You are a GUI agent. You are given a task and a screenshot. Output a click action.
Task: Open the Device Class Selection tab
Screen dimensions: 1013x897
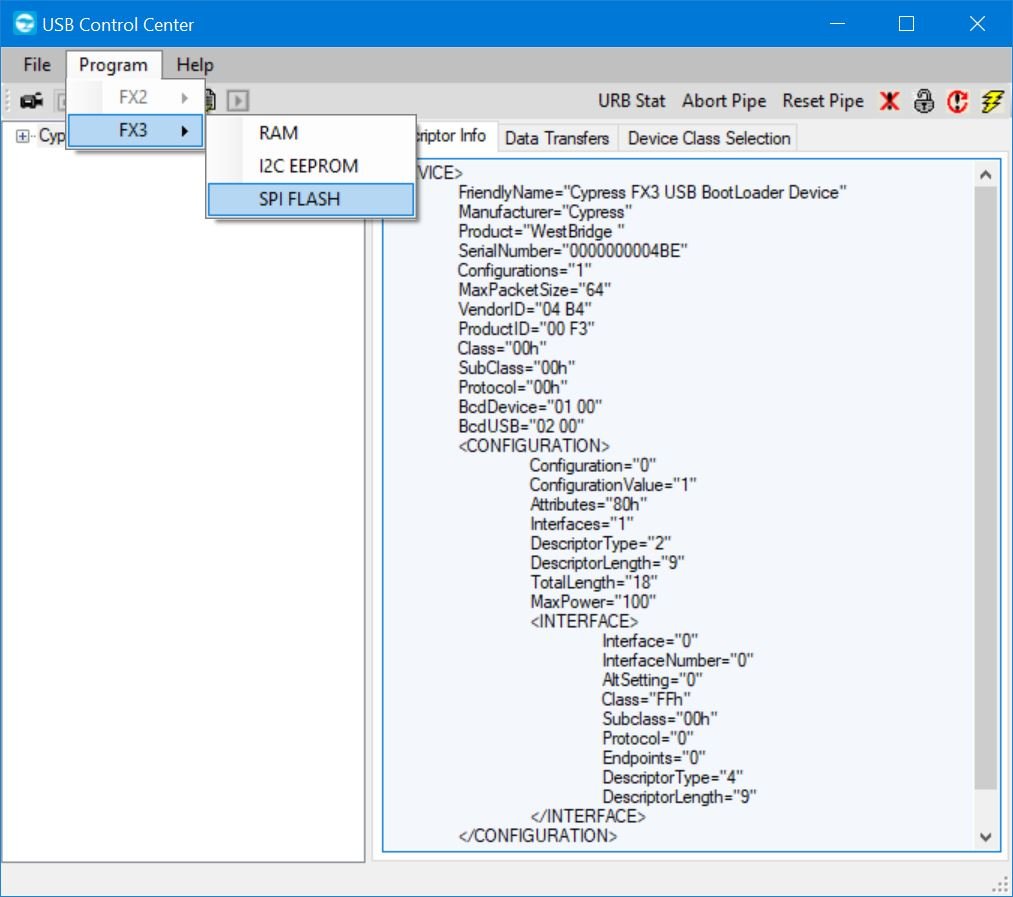[709, 138]
